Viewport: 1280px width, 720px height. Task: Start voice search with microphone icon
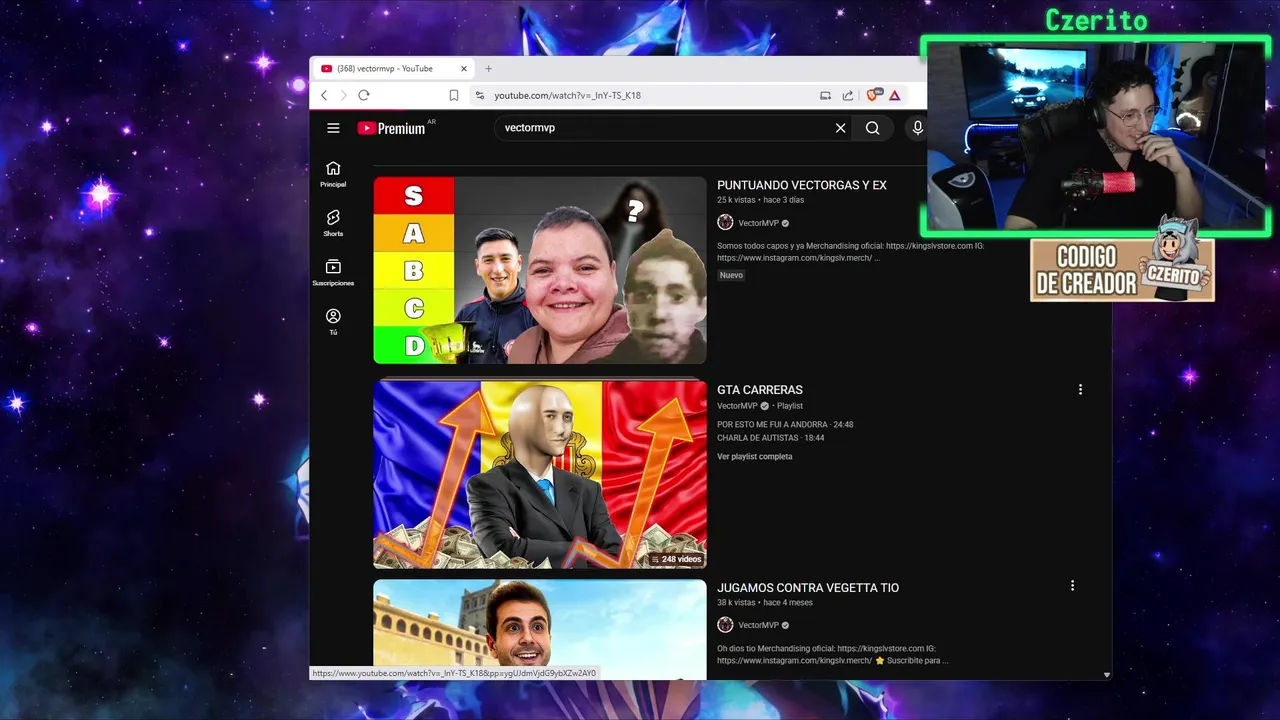pos(917,128)
